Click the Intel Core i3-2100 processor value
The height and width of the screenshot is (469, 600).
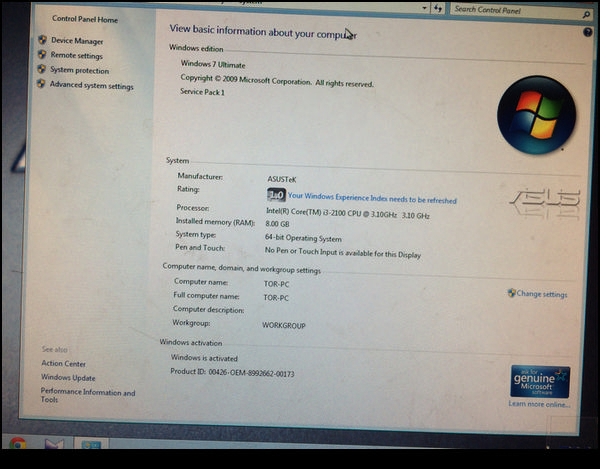point(347,213)
